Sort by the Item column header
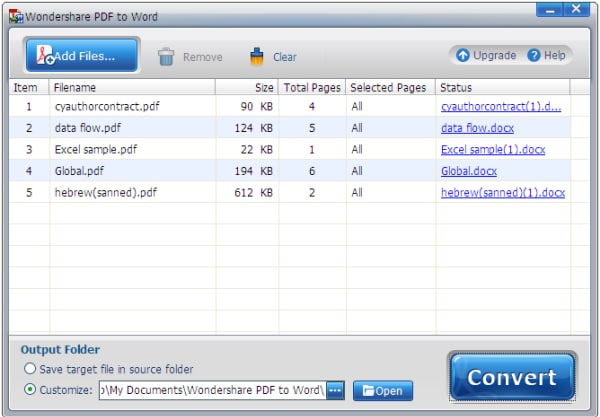Image resolution: width=600 pixels, height=417 pixels. pyautogui.click(x=29, y=88)
